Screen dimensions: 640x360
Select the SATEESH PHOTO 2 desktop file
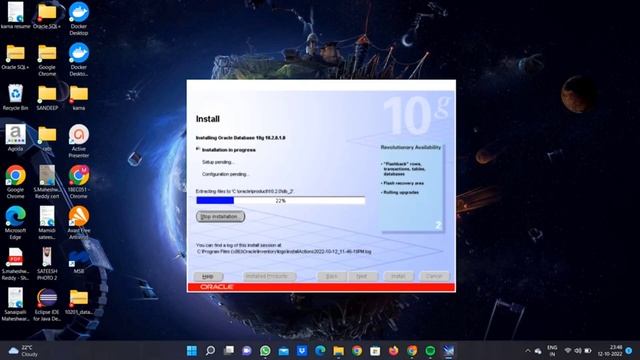(x=47, y=264)
